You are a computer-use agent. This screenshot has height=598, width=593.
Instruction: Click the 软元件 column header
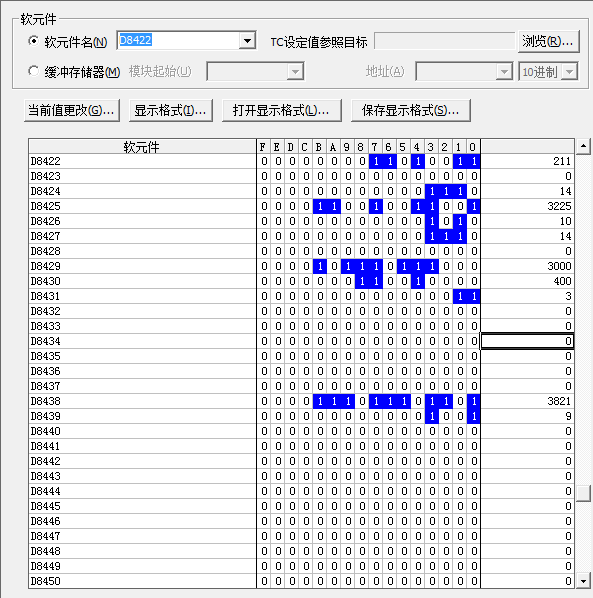pyautogui.click(x=142, y=146)
